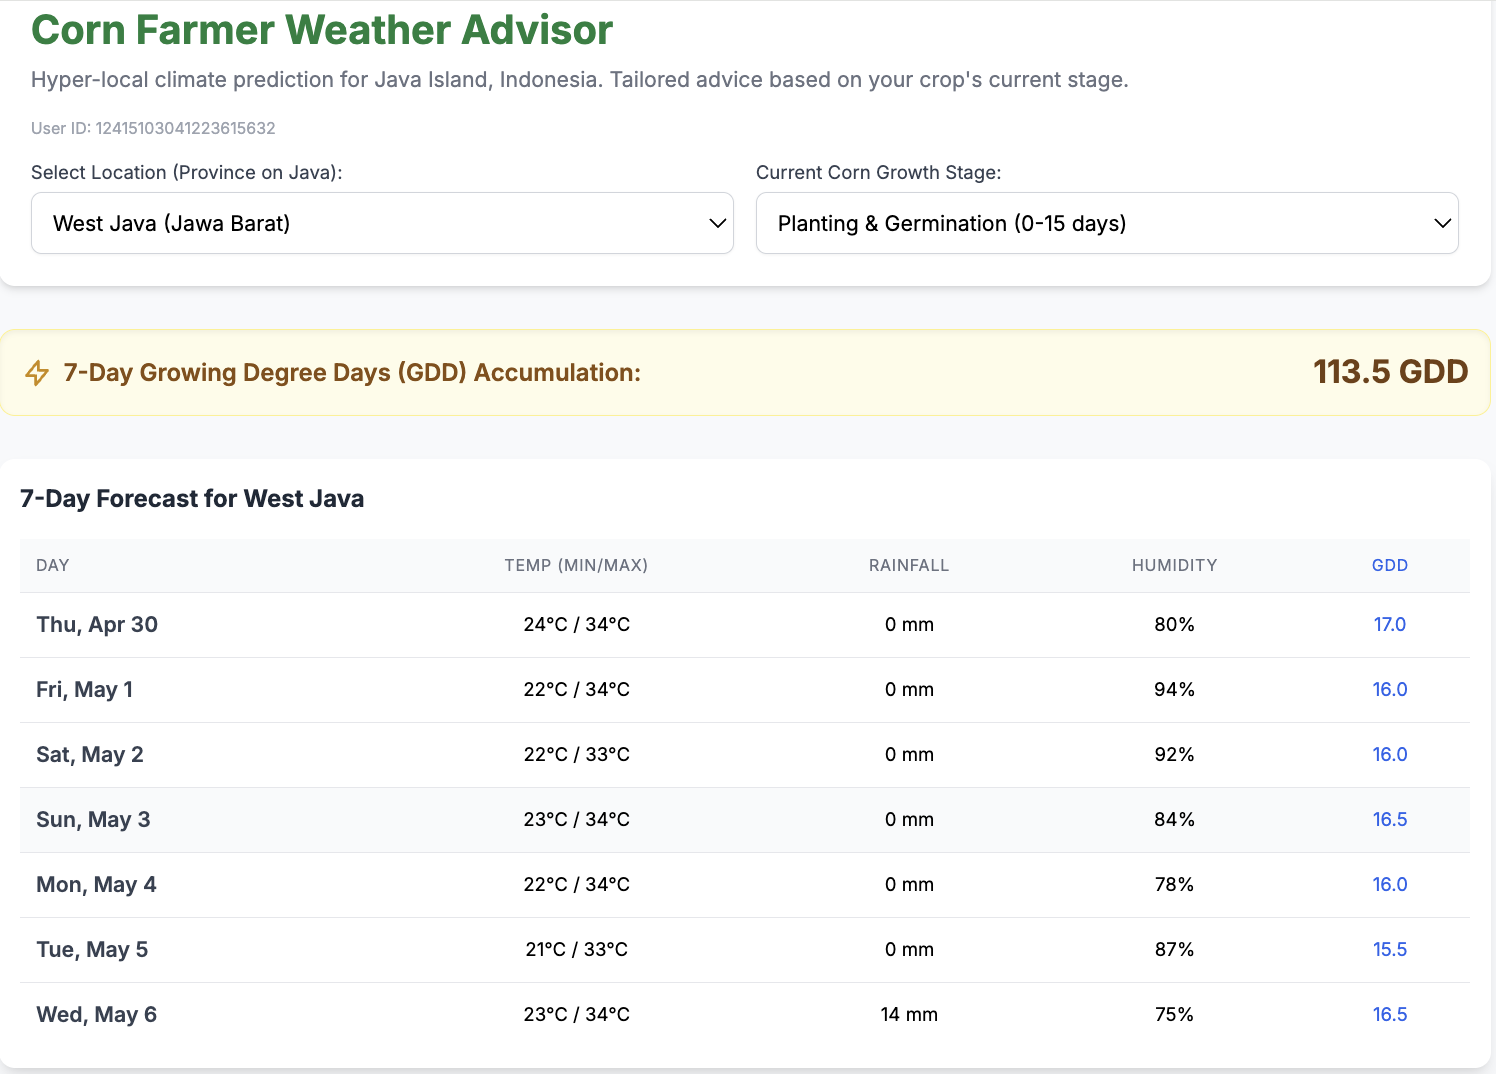This screenshot has height=1074, width=1496.
Task: Click the 16.5 GDD value for Sun, May 3
Action: (x=1390, y=820)
